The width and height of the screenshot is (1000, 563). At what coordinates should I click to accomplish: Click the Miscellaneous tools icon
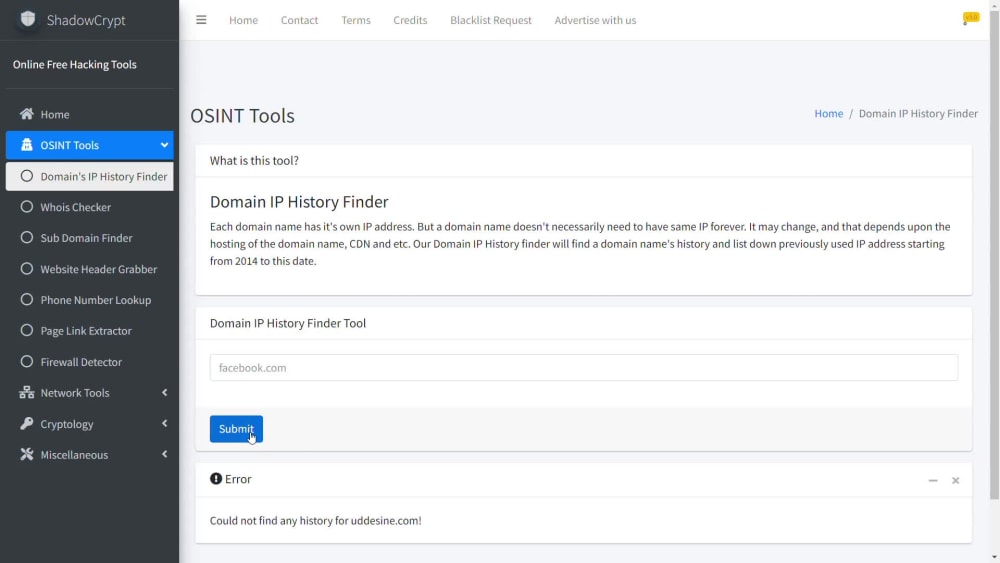point(26,455)
